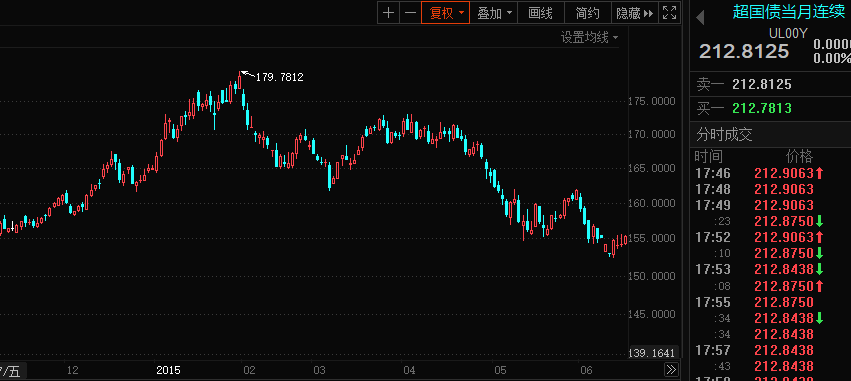851x381 pixels.
Task: Toggle the 复权 adjustment mode
Action: point(441,13)
